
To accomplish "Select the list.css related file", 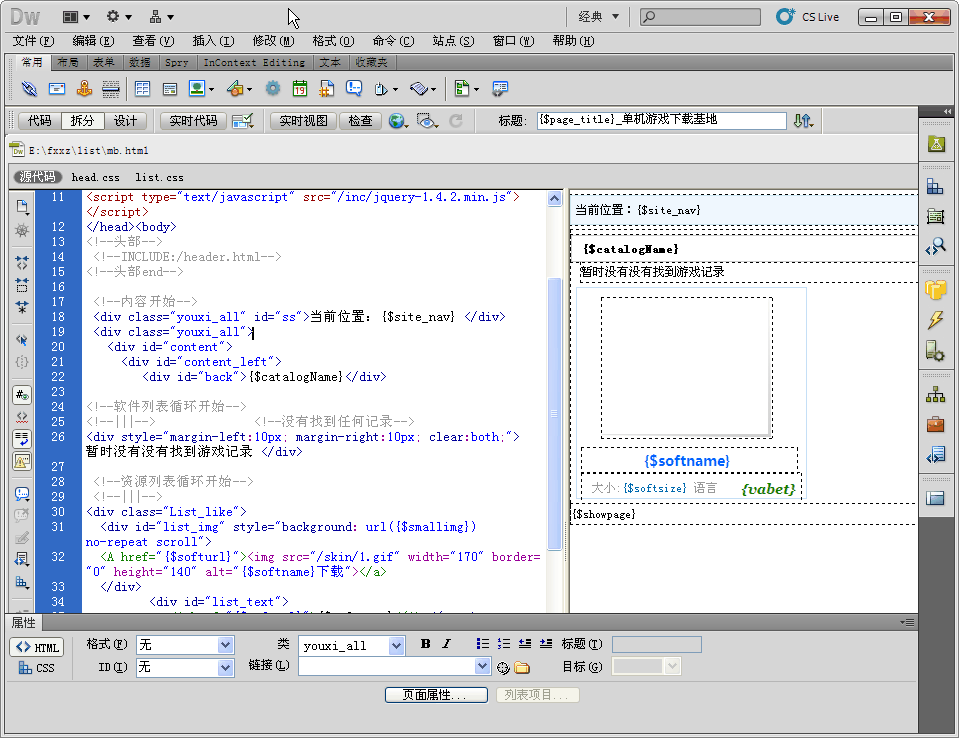I will pos(159,177).
